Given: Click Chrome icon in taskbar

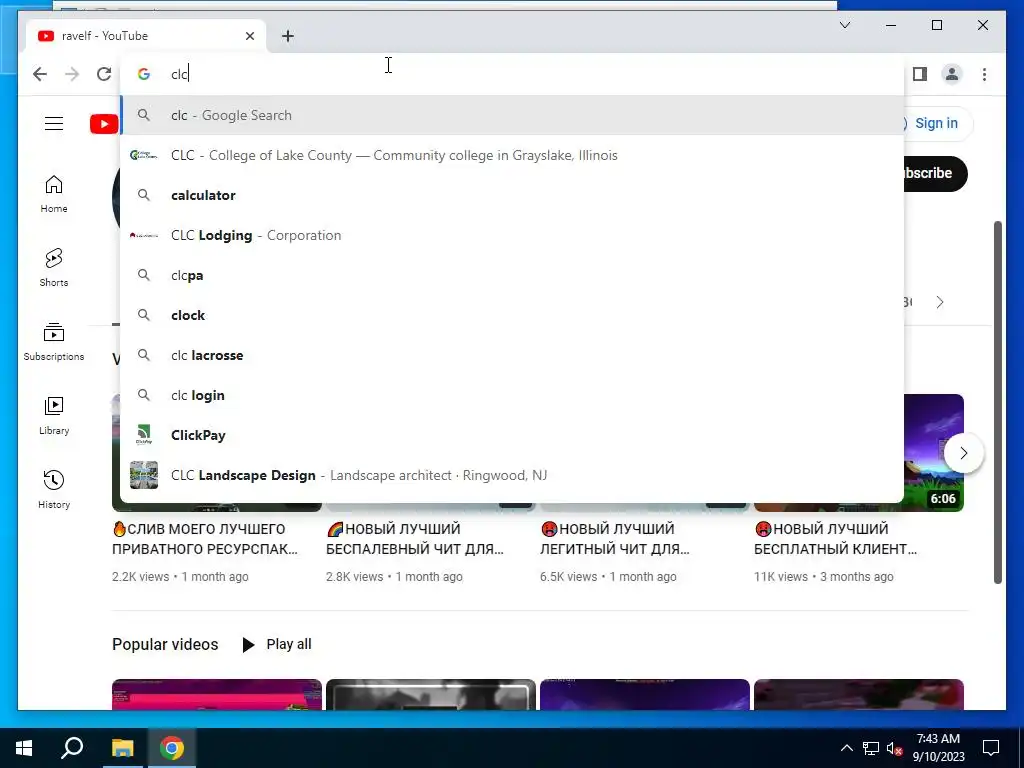Looking at the screenshot, I should coord(172,748).
